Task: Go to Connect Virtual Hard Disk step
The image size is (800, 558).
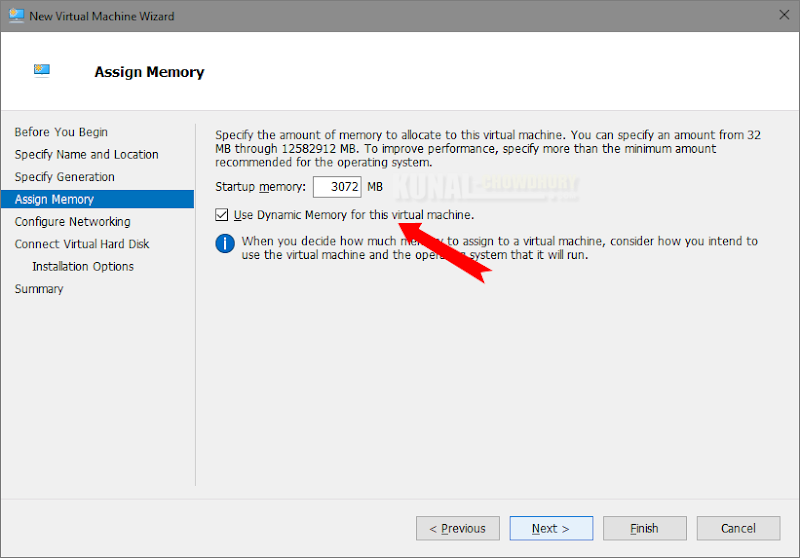Action: click(x=82, y=244)
